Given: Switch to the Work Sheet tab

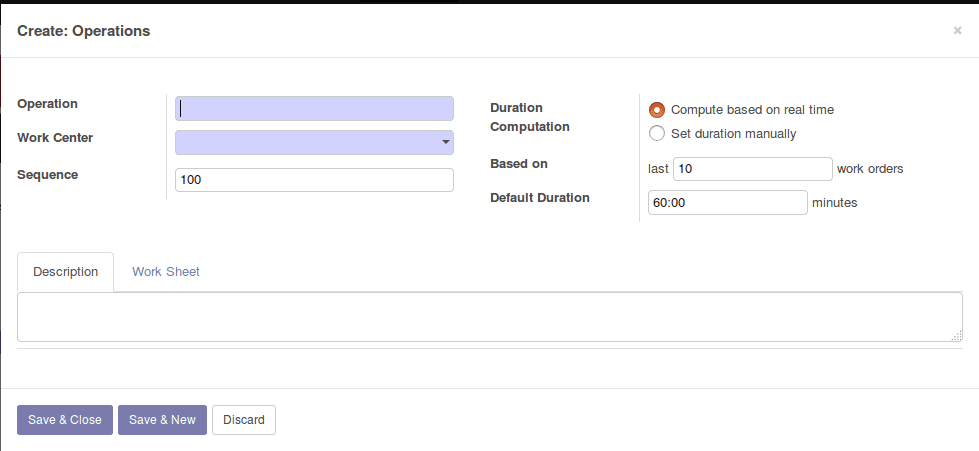Looking at the screenshot, I should point(166,272).
